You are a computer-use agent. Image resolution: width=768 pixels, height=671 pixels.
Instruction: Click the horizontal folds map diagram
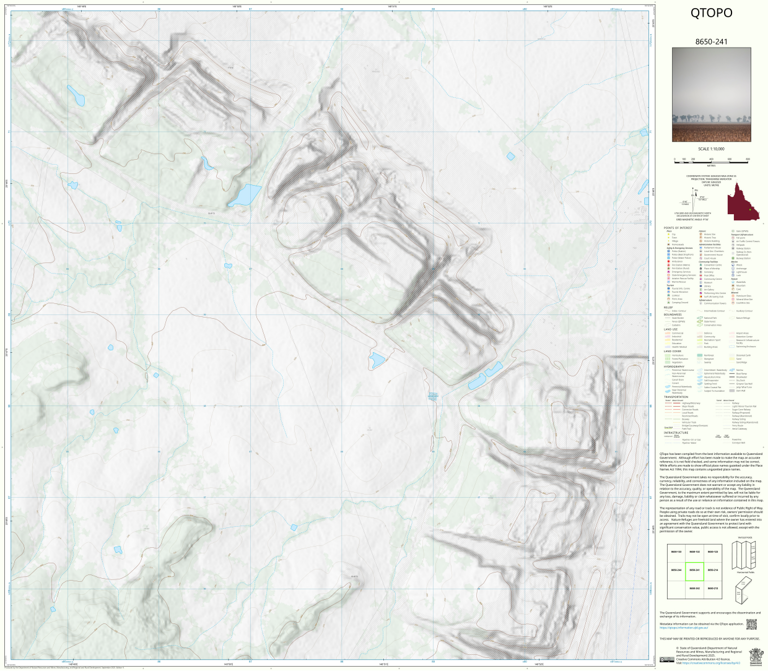point(745,554)
